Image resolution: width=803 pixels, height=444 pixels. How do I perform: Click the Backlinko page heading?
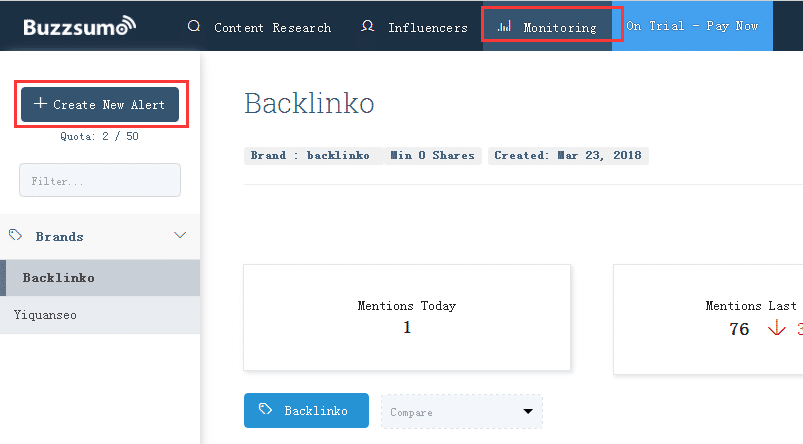point(309,103)
